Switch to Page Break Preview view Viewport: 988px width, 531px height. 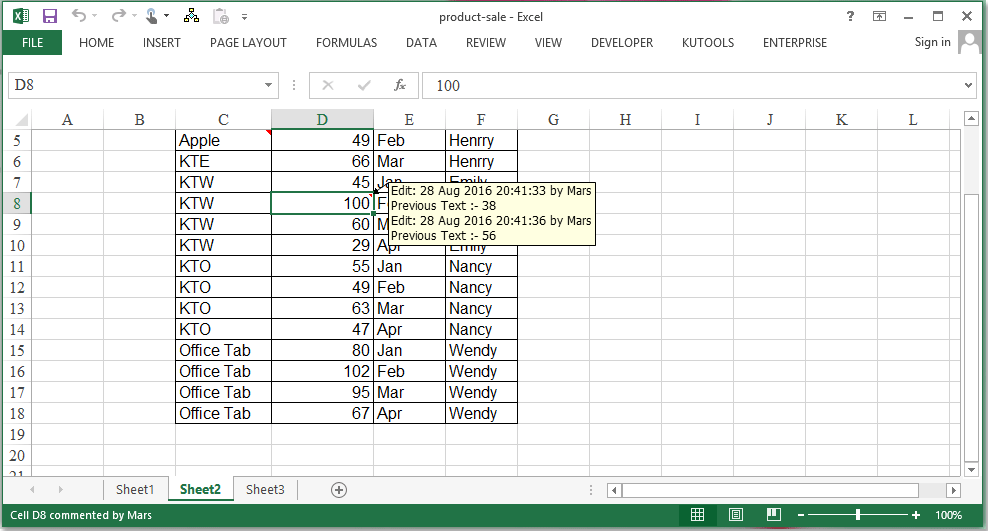[x=772, y=515]
